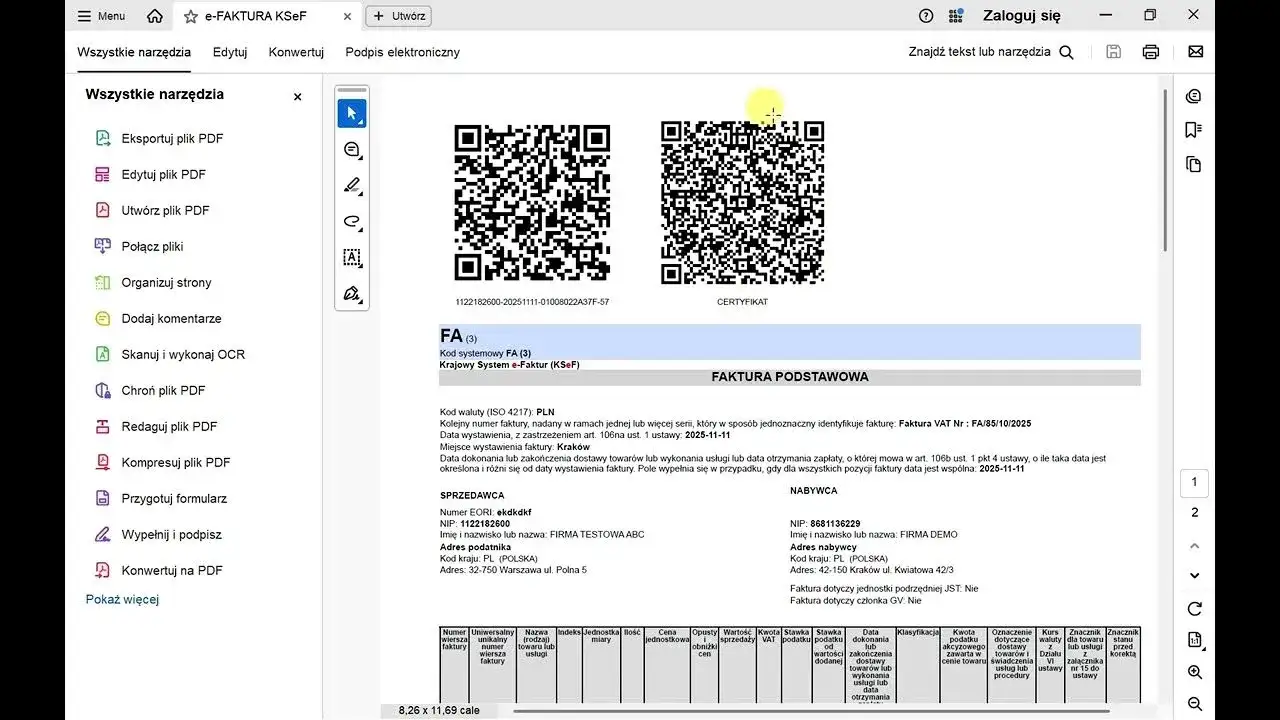The image size is (1280, 720).
Task: Click the Znajdź tekst lub narzędzia search
Action: coord(991,52)
